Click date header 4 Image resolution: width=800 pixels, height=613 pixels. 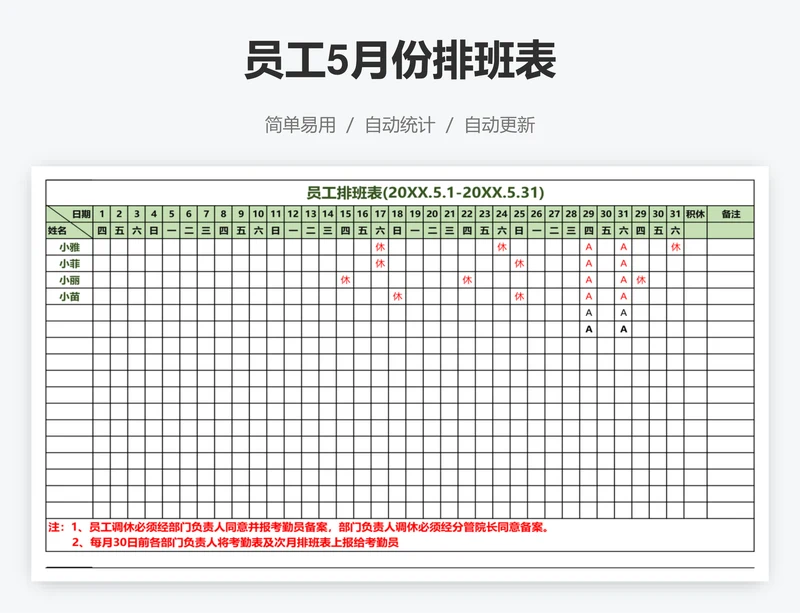[x=154, y=214]
